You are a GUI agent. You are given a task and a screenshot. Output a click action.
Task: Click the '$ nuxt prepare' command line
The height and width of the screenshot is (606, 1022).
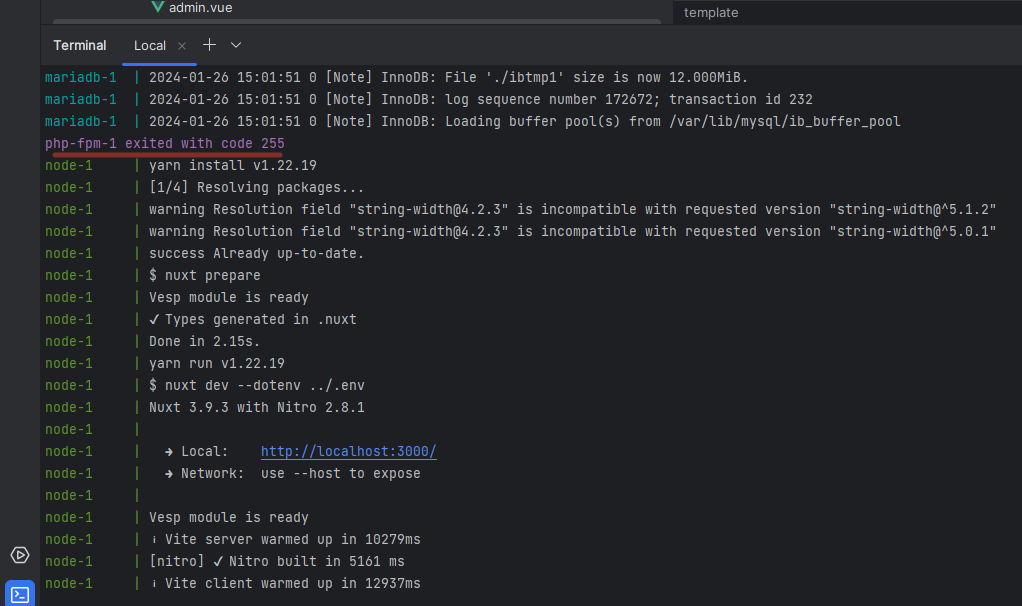click(204, 276)
